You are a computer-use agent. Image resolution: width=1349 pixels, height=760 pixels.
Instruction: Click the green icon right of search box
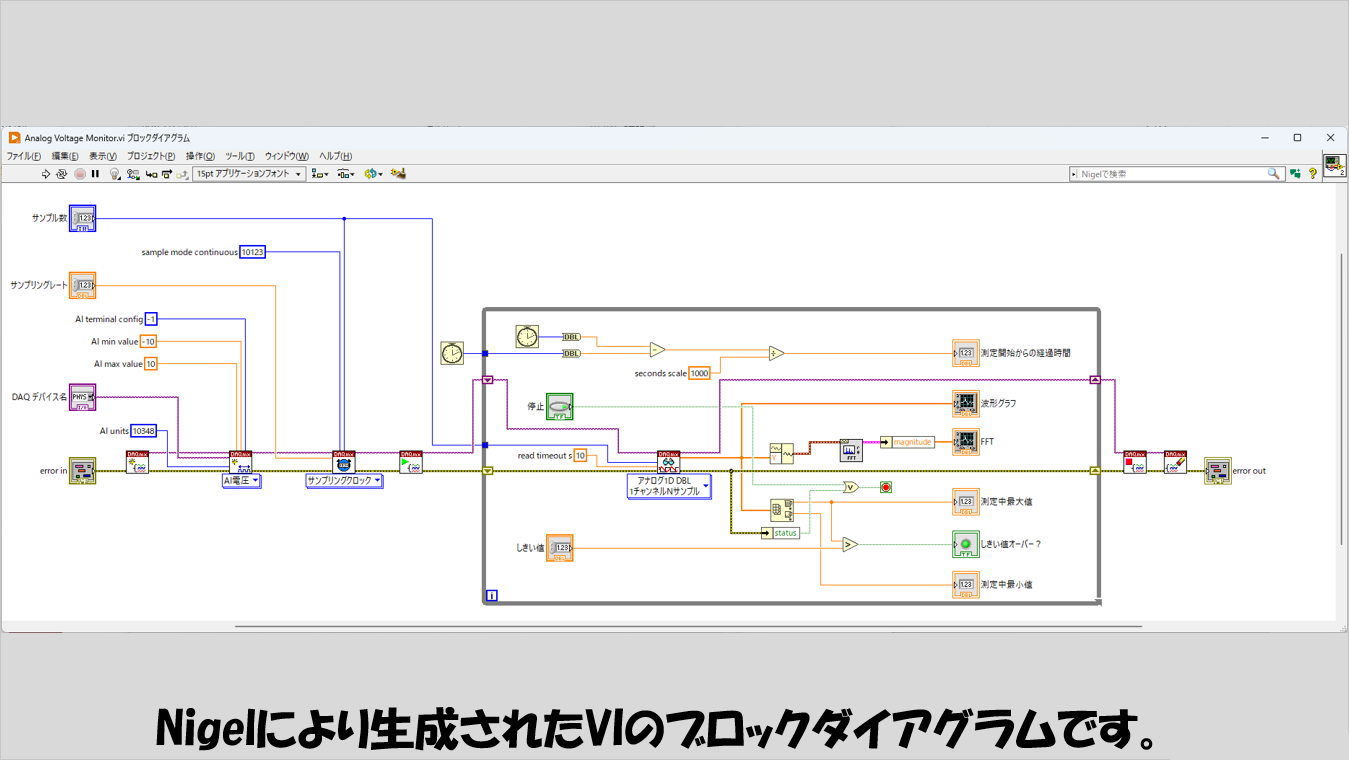1295,174
